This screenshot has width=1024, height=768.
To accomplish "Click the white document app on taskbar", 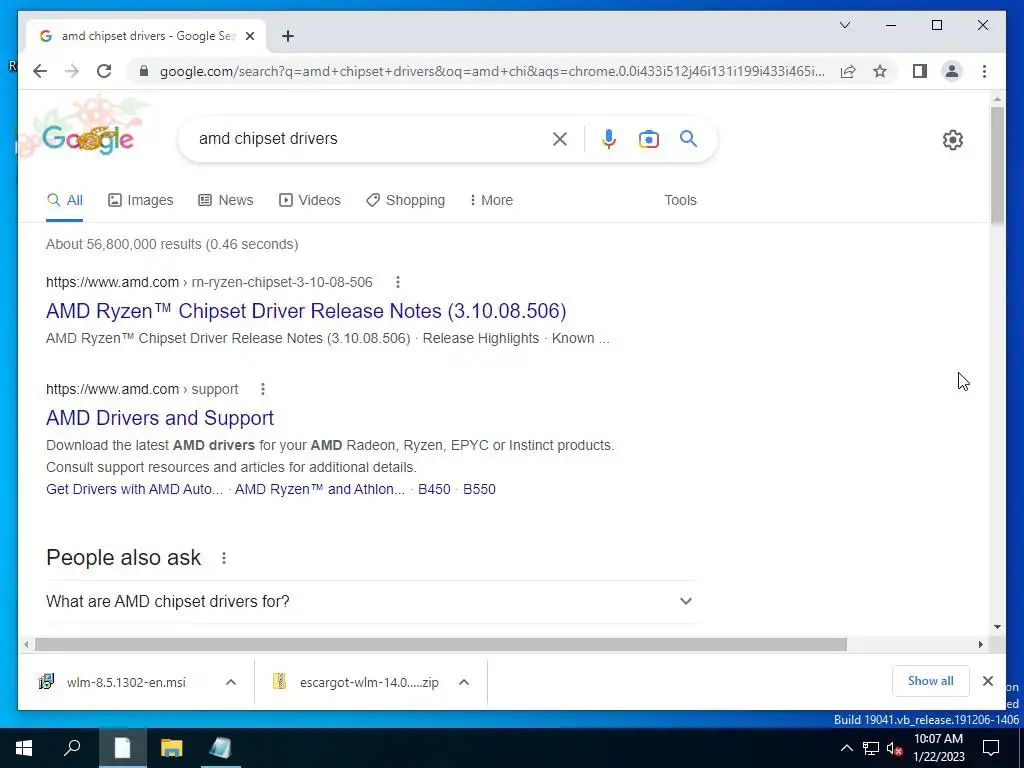I will [122, 748].
